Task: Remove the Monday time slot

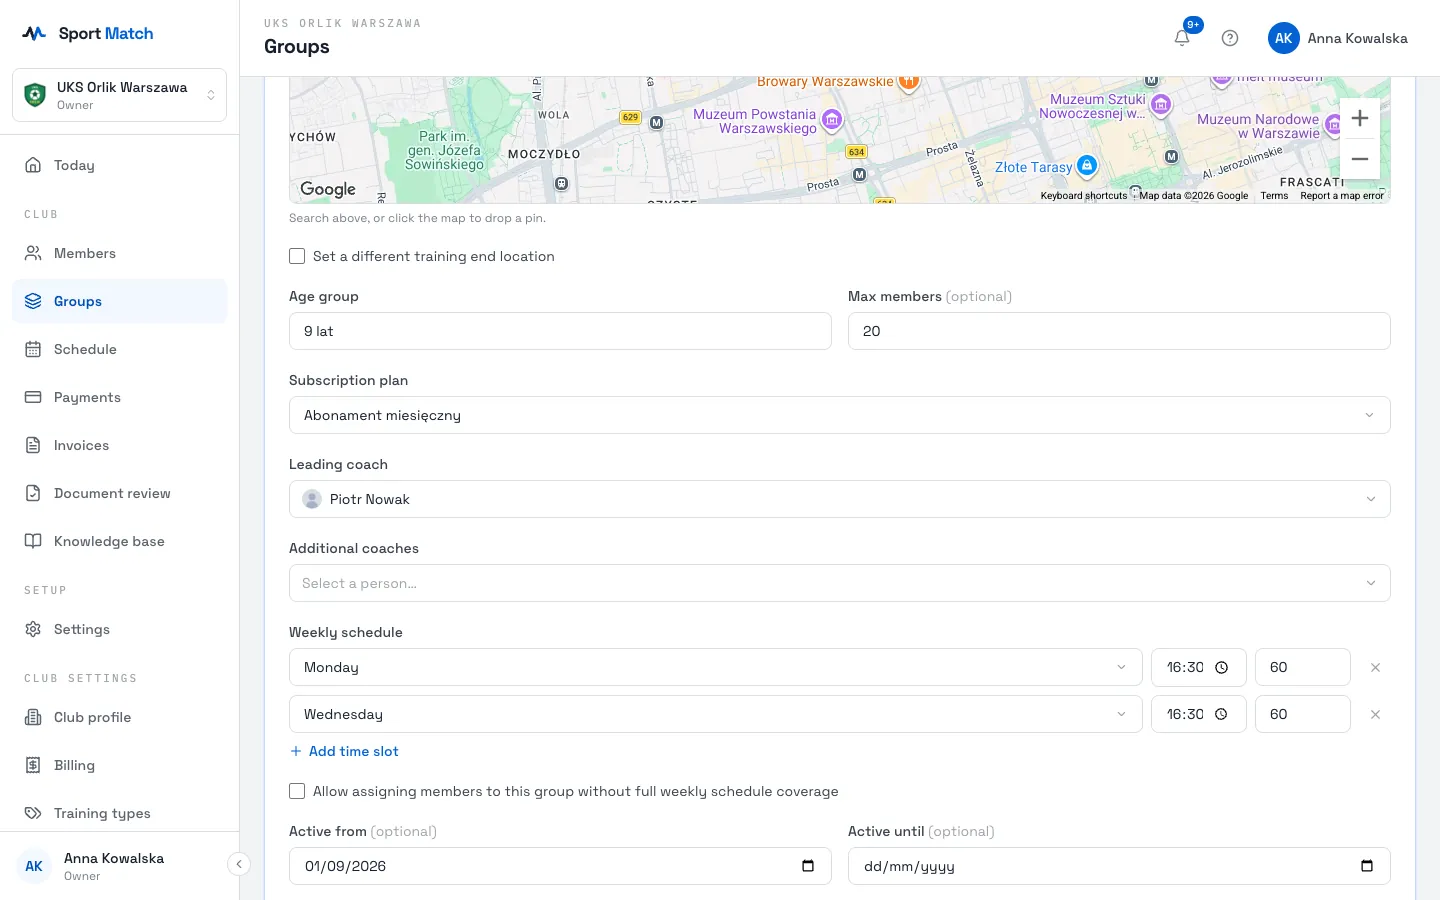Action: 1375,667
